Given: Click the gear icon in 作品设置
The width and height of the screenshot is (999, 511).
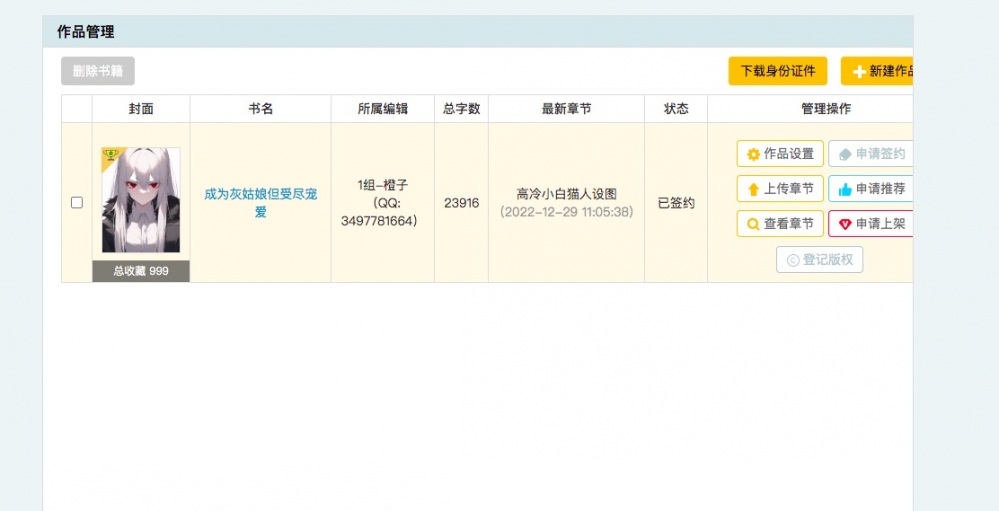Looking at the screenshot, I should tap(753, 154).
